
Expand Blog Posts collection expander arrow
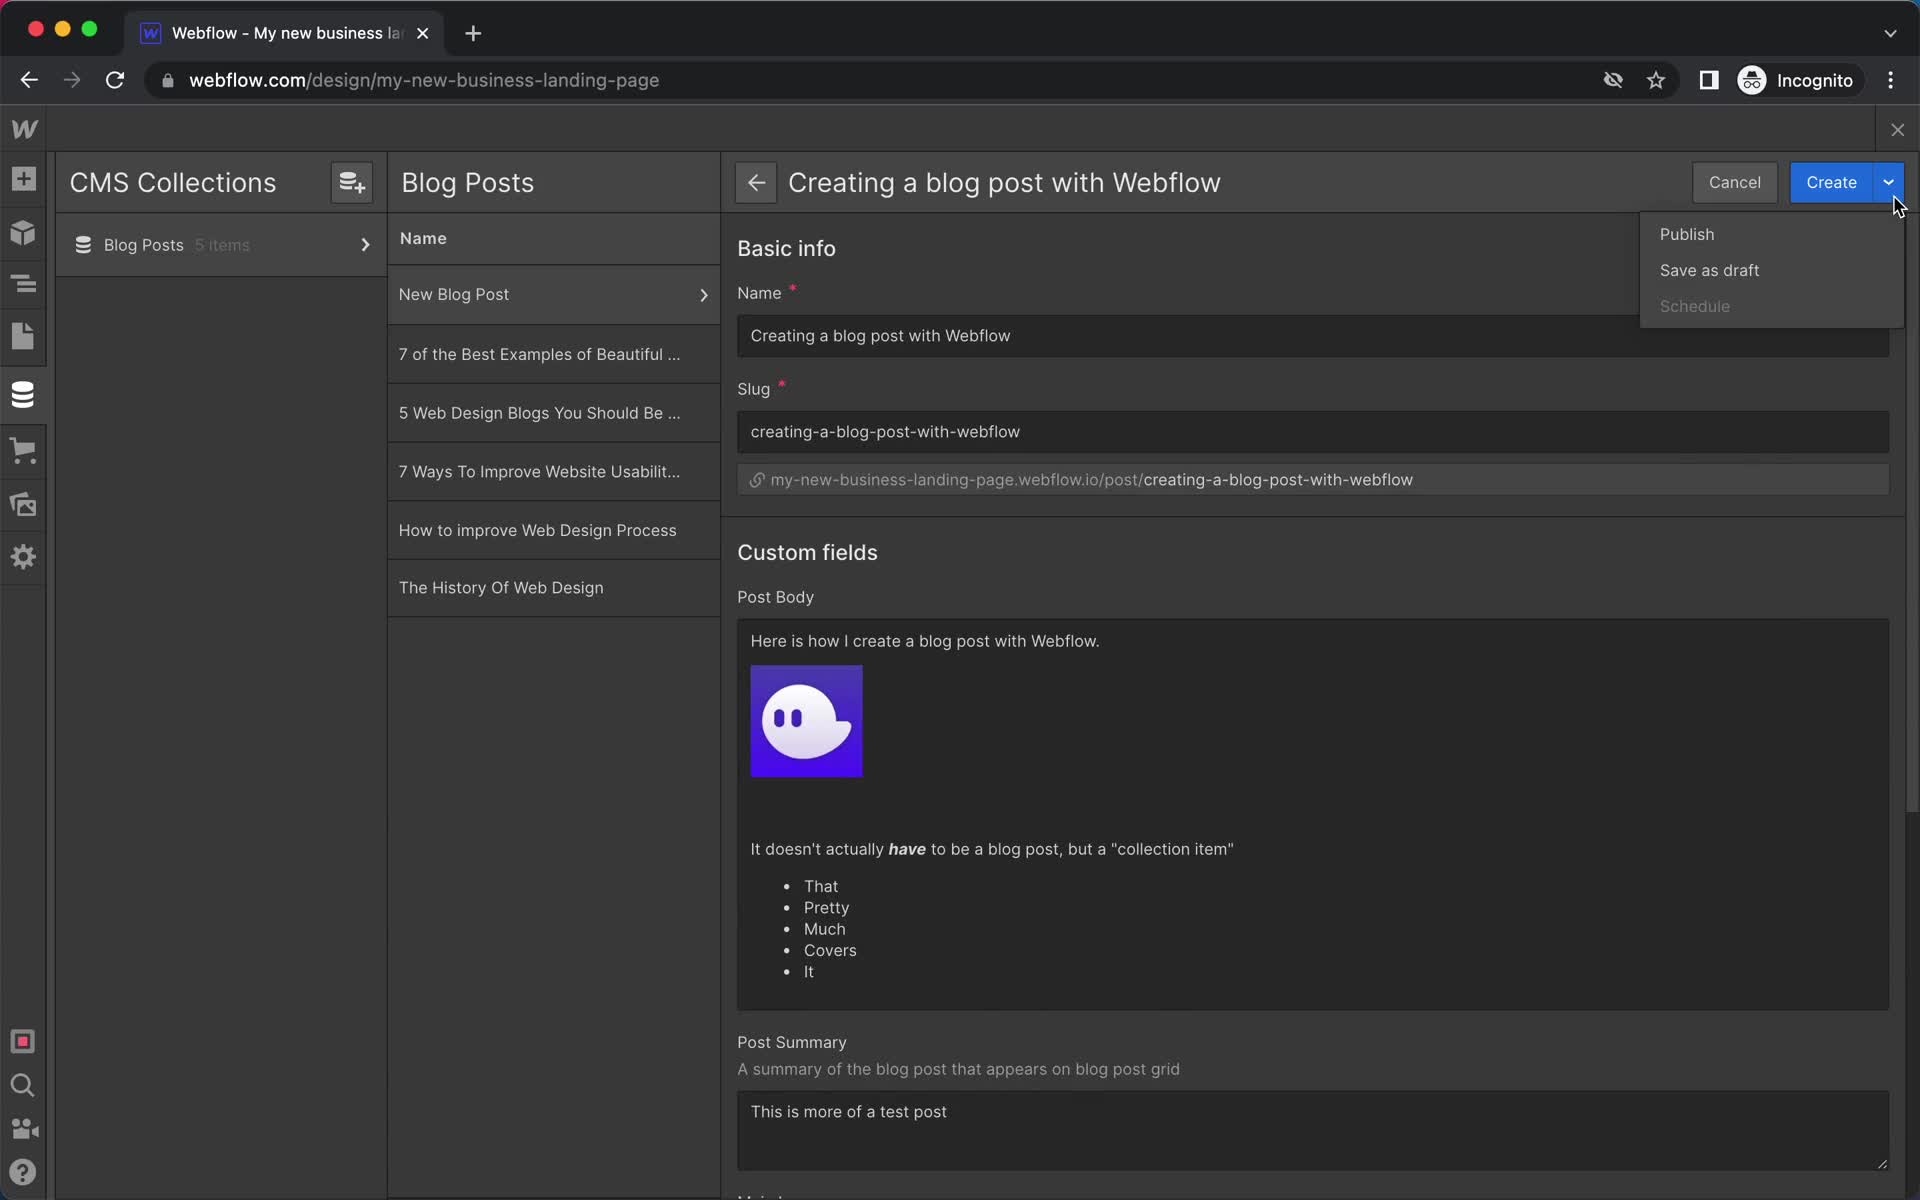366,245
